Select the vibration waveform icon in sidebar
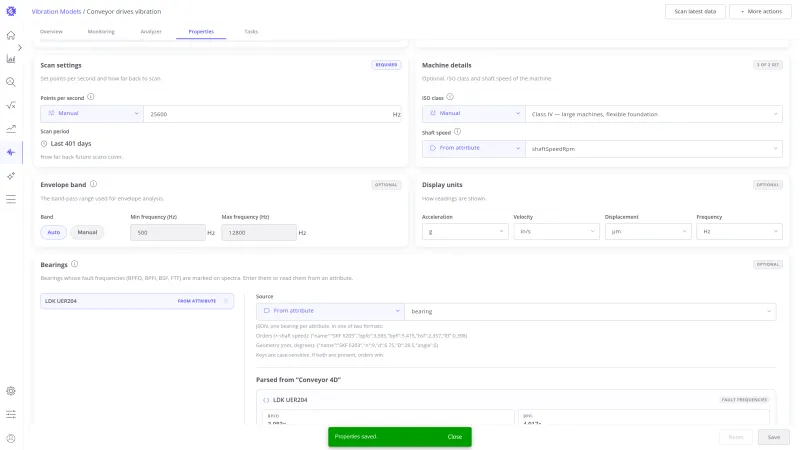Image resolution: width=800 pixels, height=450 pixels. pyautogui.click(x=11, y=153)
